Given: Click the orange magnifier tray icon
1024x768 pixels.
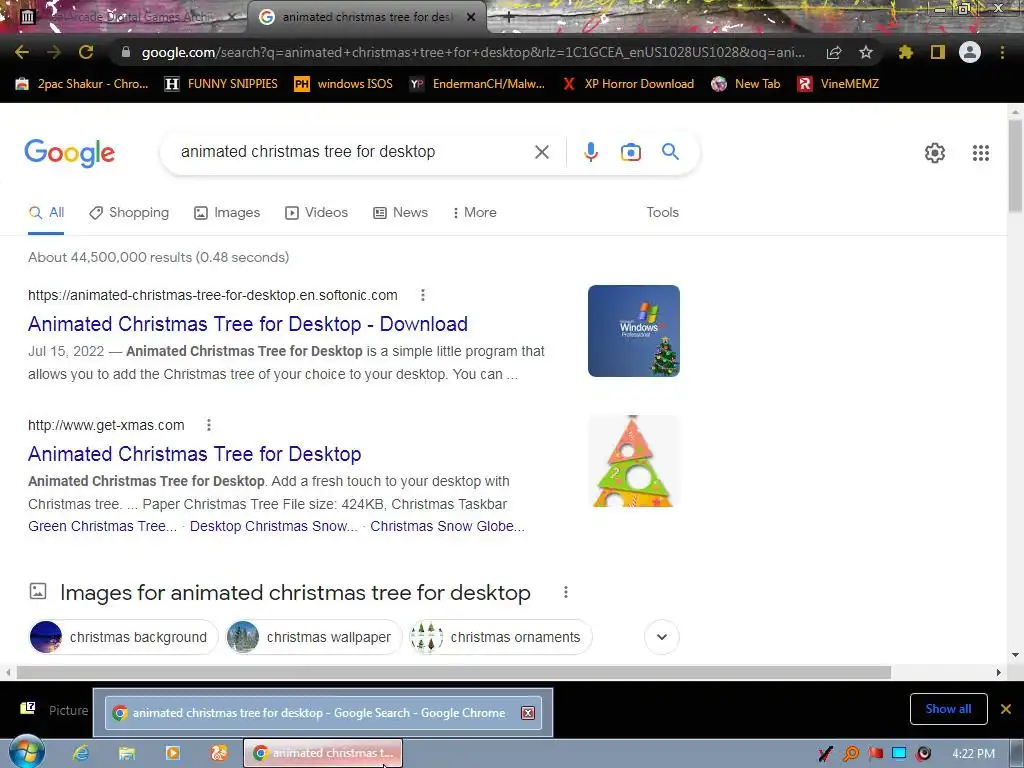Looking at the screenshot, I should click(x=851, y=754).
